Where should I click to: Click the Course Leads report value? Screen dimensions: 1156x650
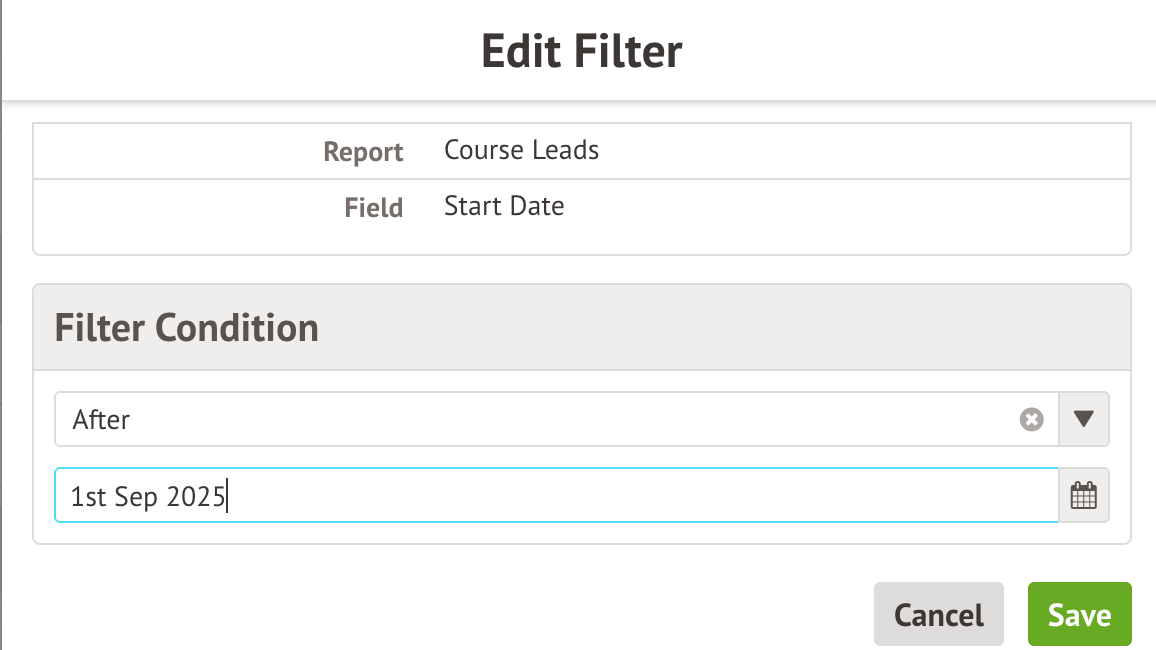(521, 151)
